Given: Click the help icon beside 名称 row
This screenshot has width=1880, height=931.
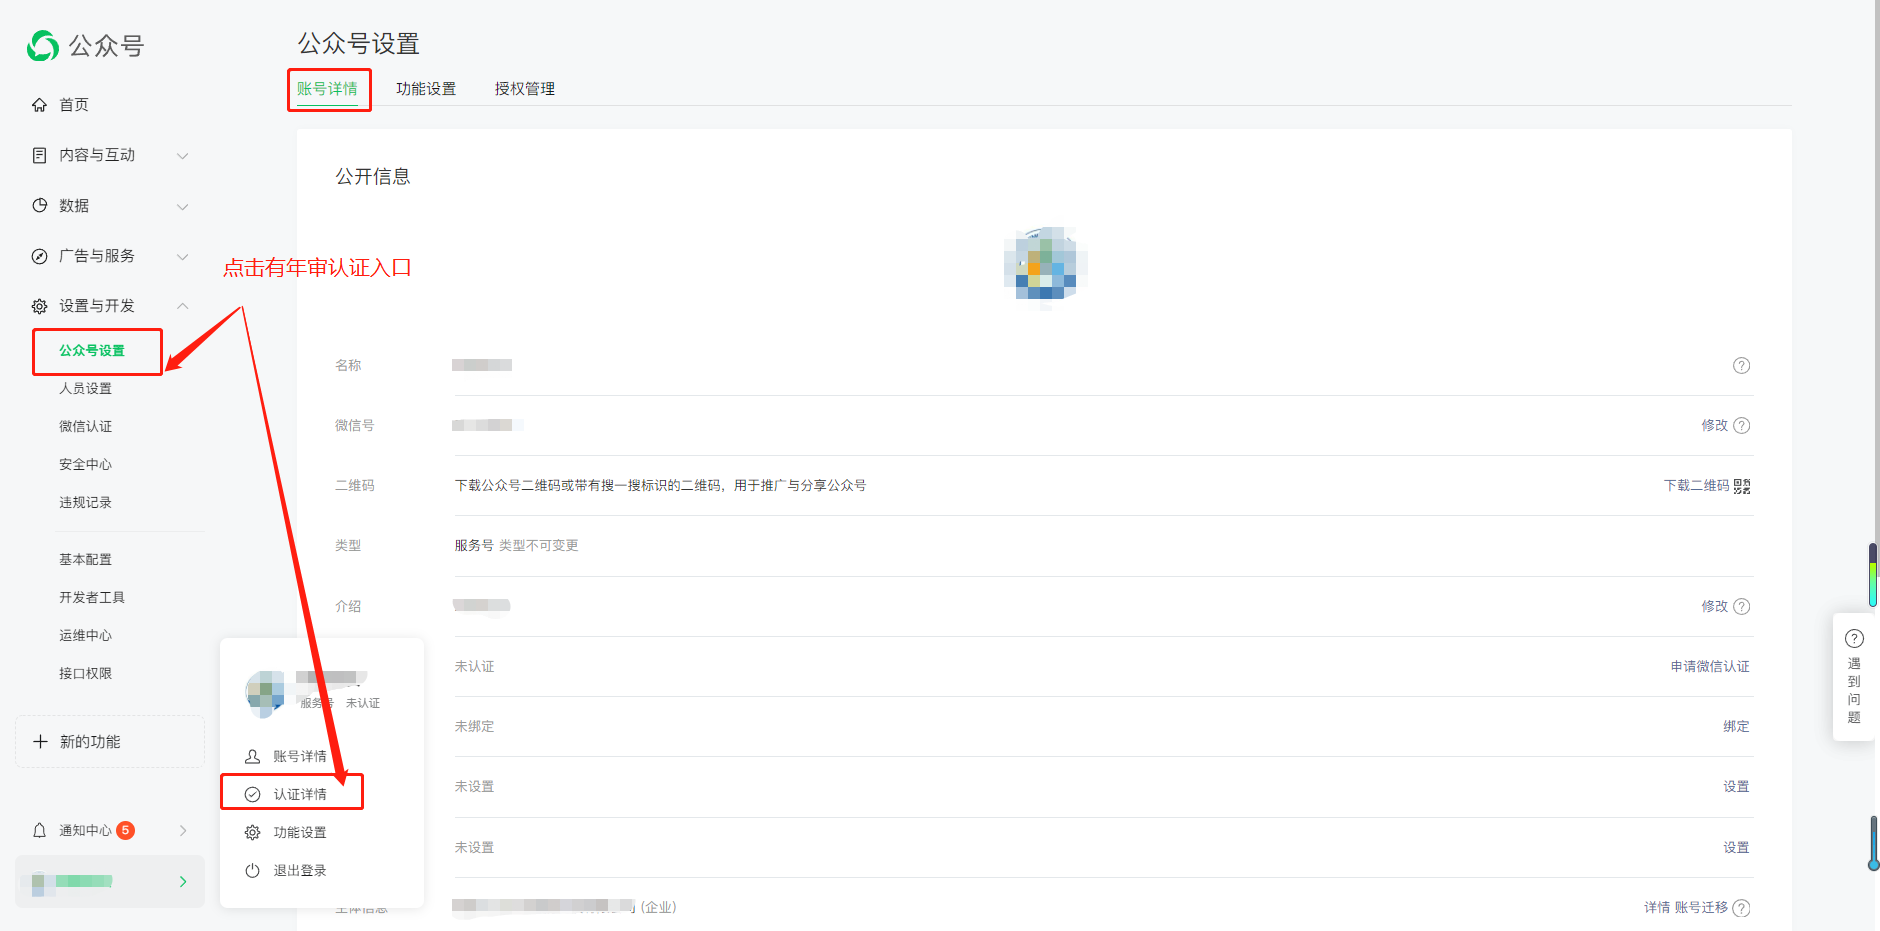Looking at the screenshot, I should 1741,366.
